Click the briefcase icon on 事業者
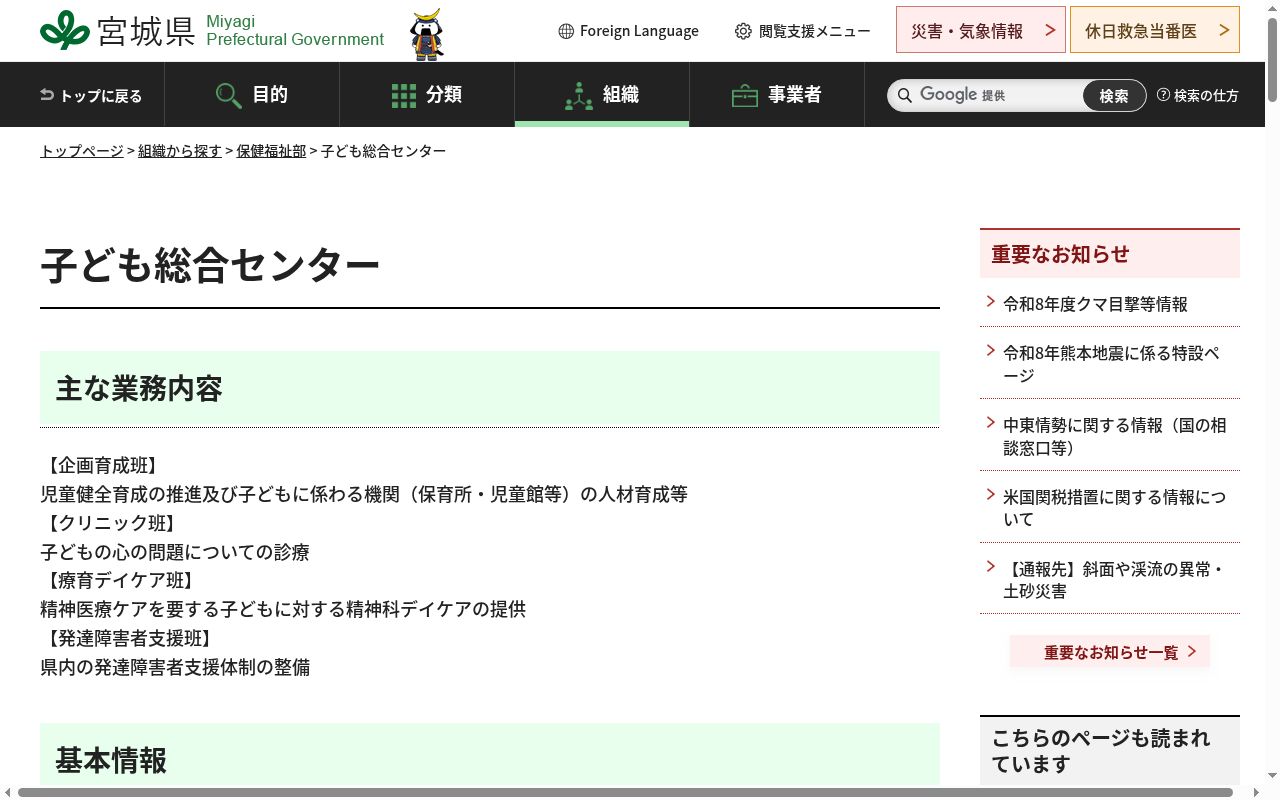The width and height of the screenshot is (1280, 800). (x=745, y=95)
